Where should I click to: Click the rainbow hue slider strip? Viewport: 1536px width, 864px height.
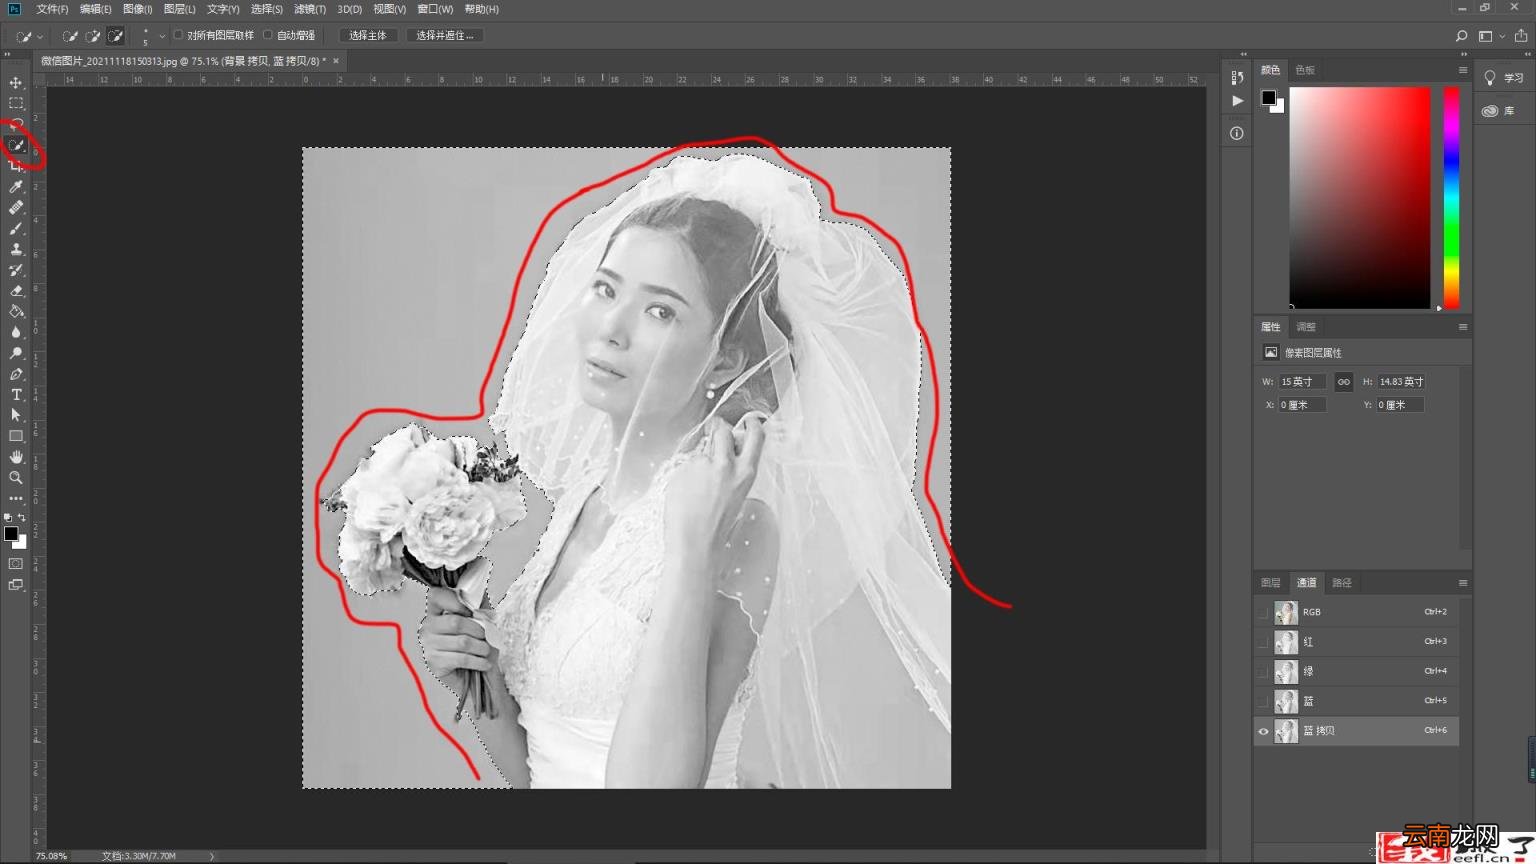(x=1451, y=198)
